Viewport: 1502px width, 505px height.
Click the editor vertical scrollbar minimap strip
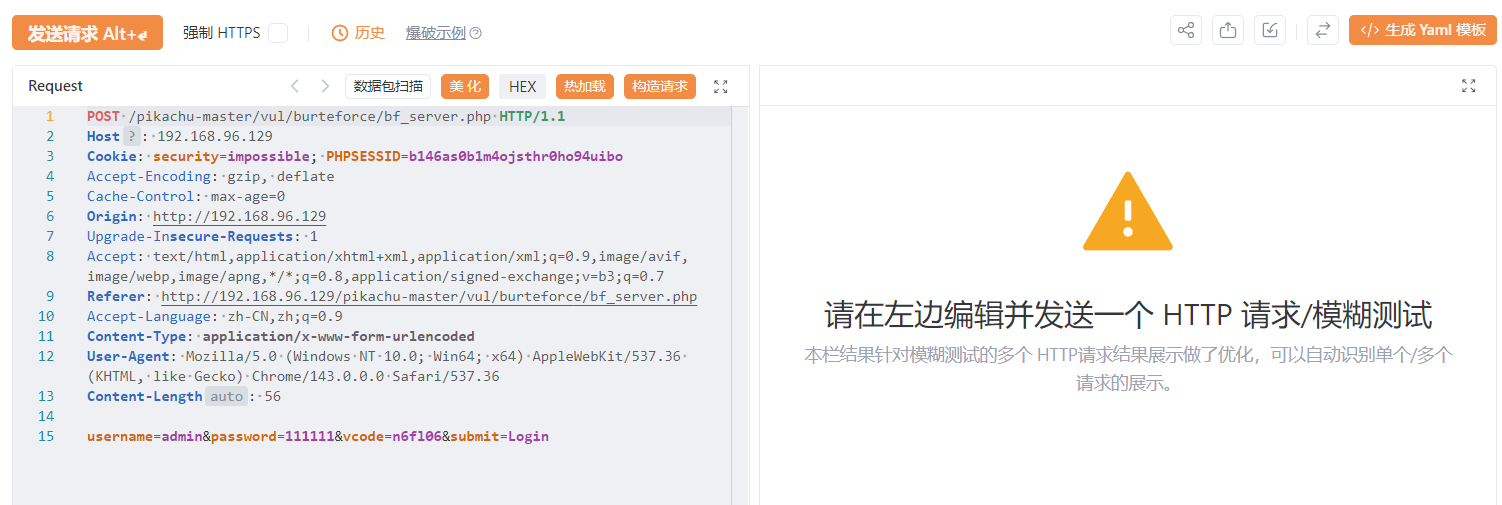tap(740, 305)
